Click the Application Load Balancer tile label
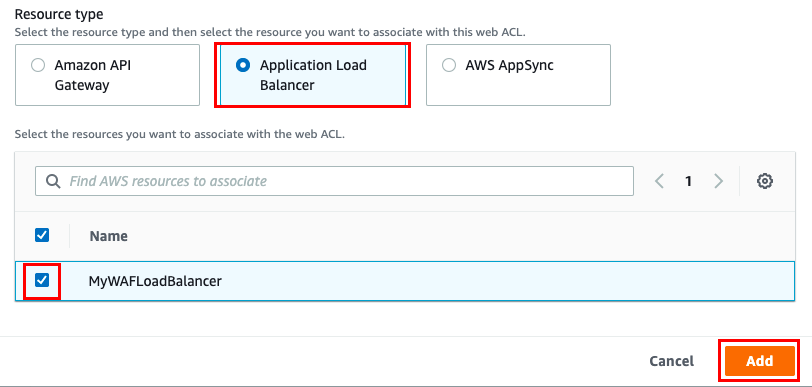Screen dimensions: 812x387 313,75
